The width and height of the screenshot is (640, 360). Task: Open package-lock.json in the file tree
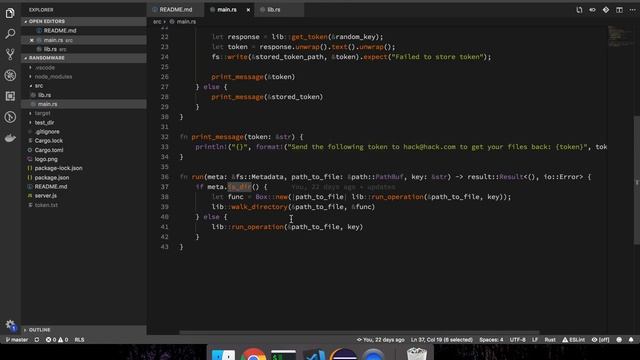point(84,168)
